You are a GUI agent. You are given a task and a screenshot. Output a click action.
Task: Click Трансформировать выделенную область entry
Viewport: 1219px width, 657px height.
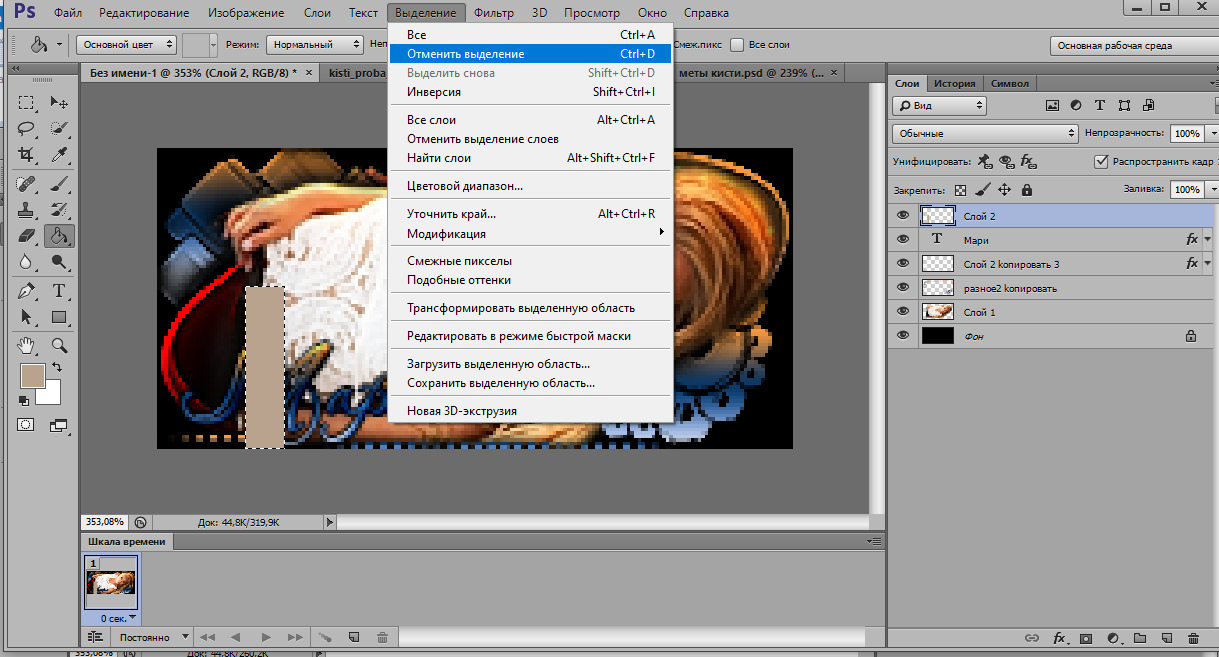532,308
